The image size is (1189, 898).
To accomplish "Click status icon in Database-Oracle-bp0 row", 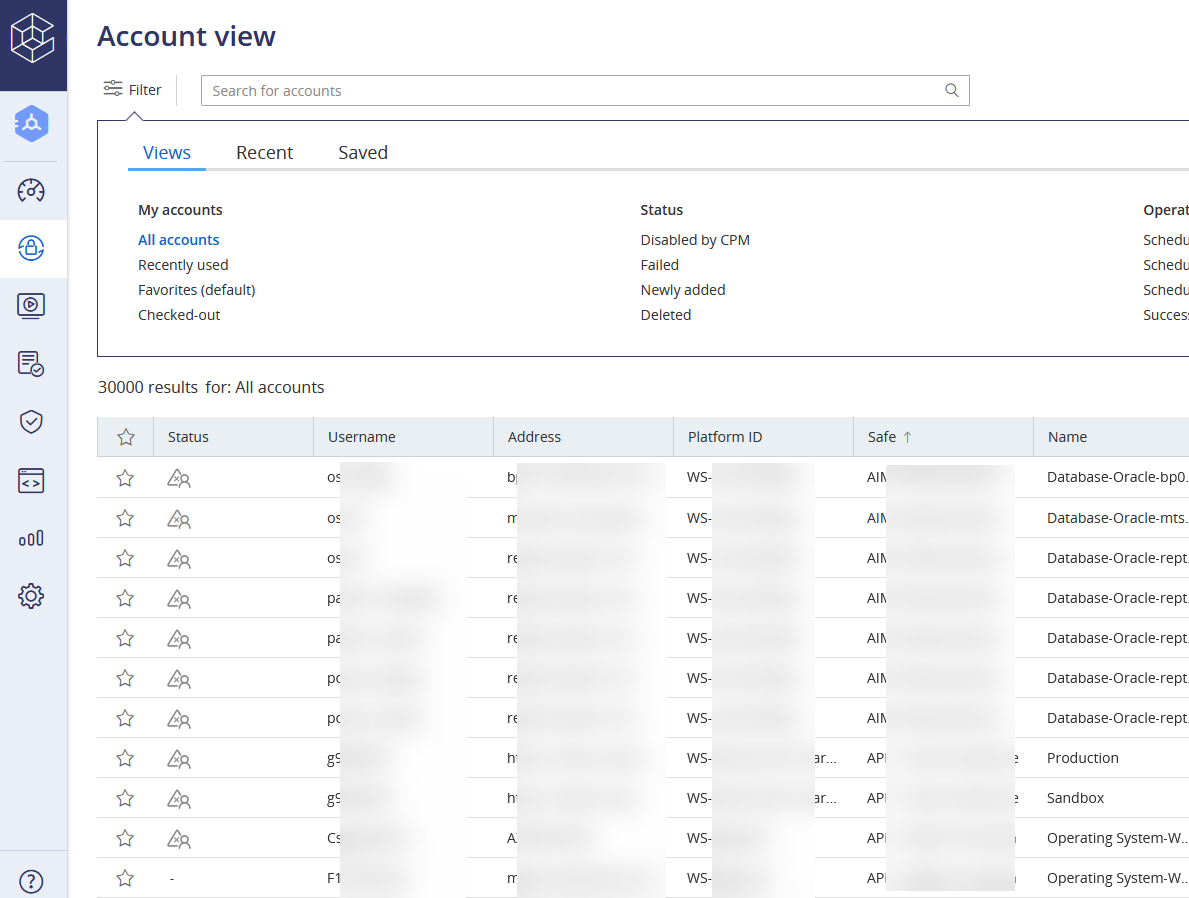I will tap(179, 479).
